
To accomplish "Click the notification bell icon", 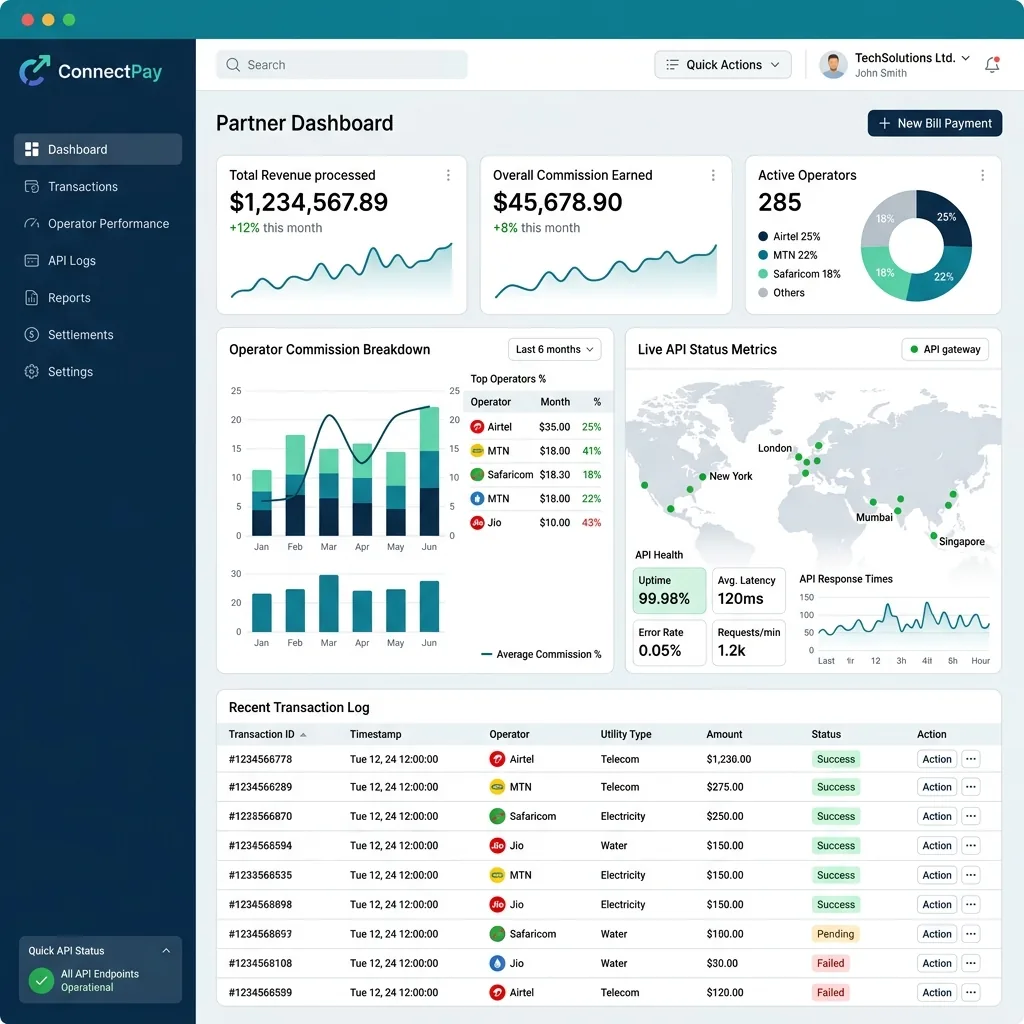I will click(991, 65).
